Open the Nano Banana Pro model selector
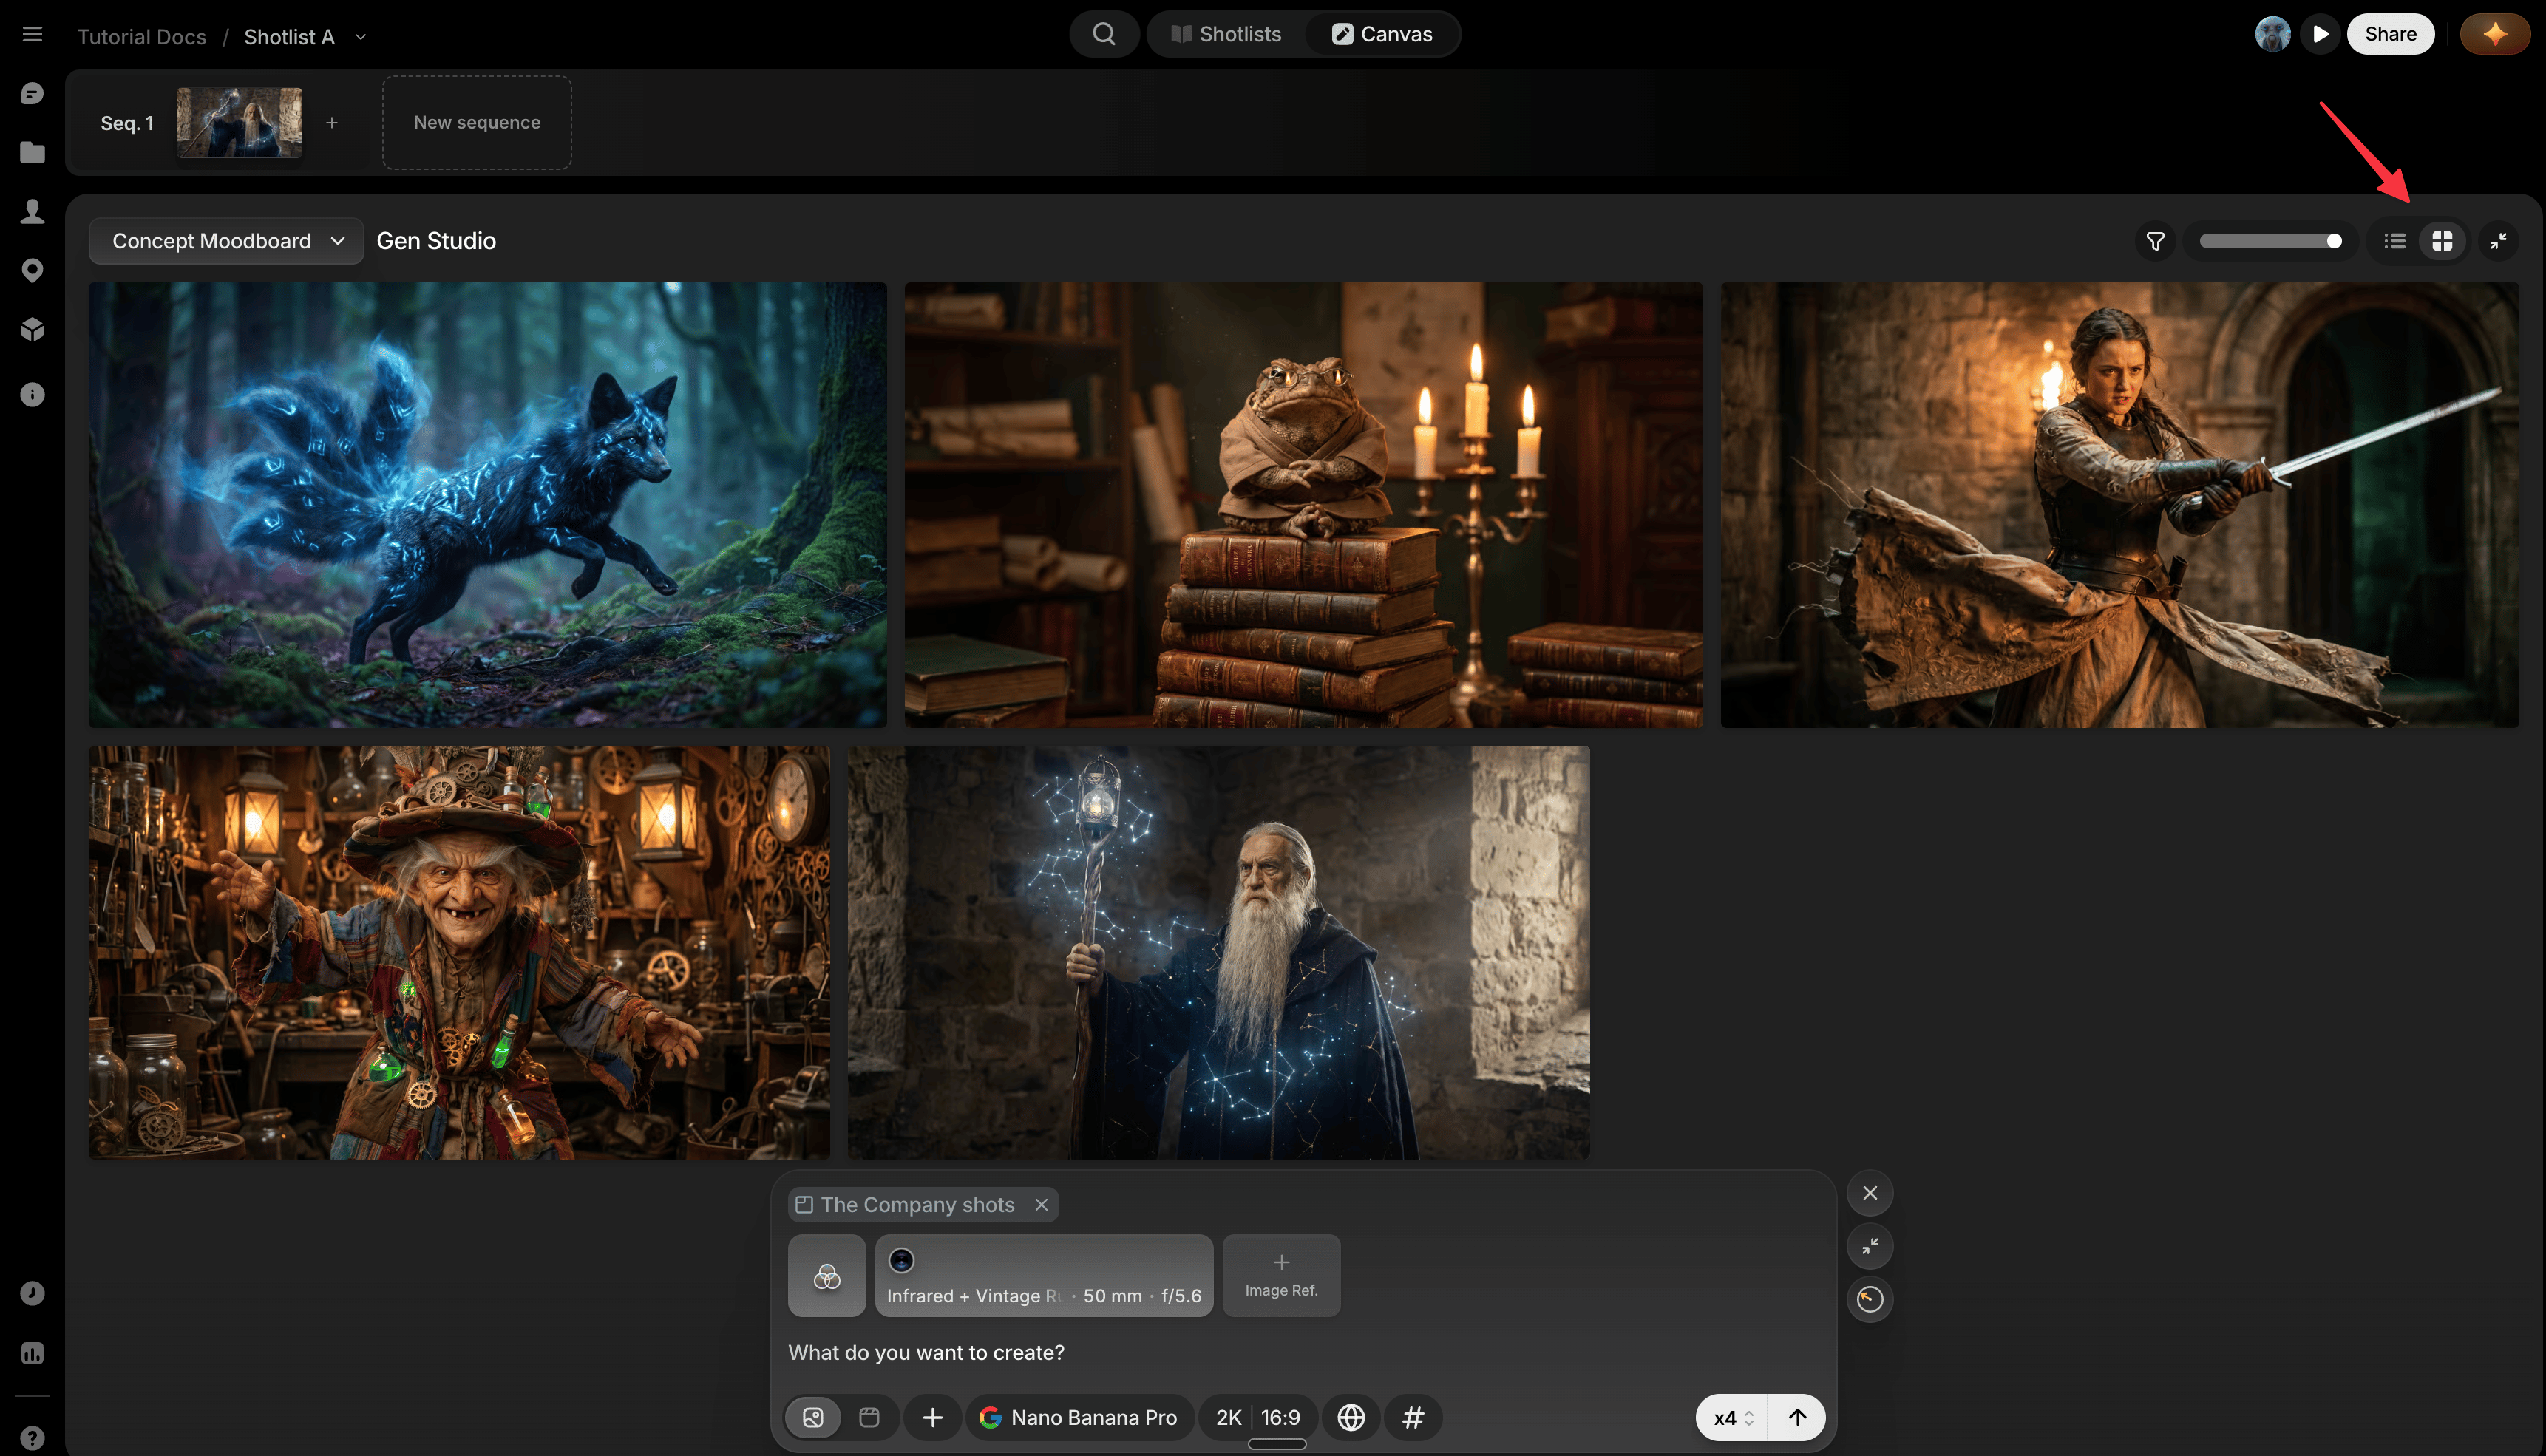The width and height of the screenshot is (2546, 1456). point(1079,1417)
